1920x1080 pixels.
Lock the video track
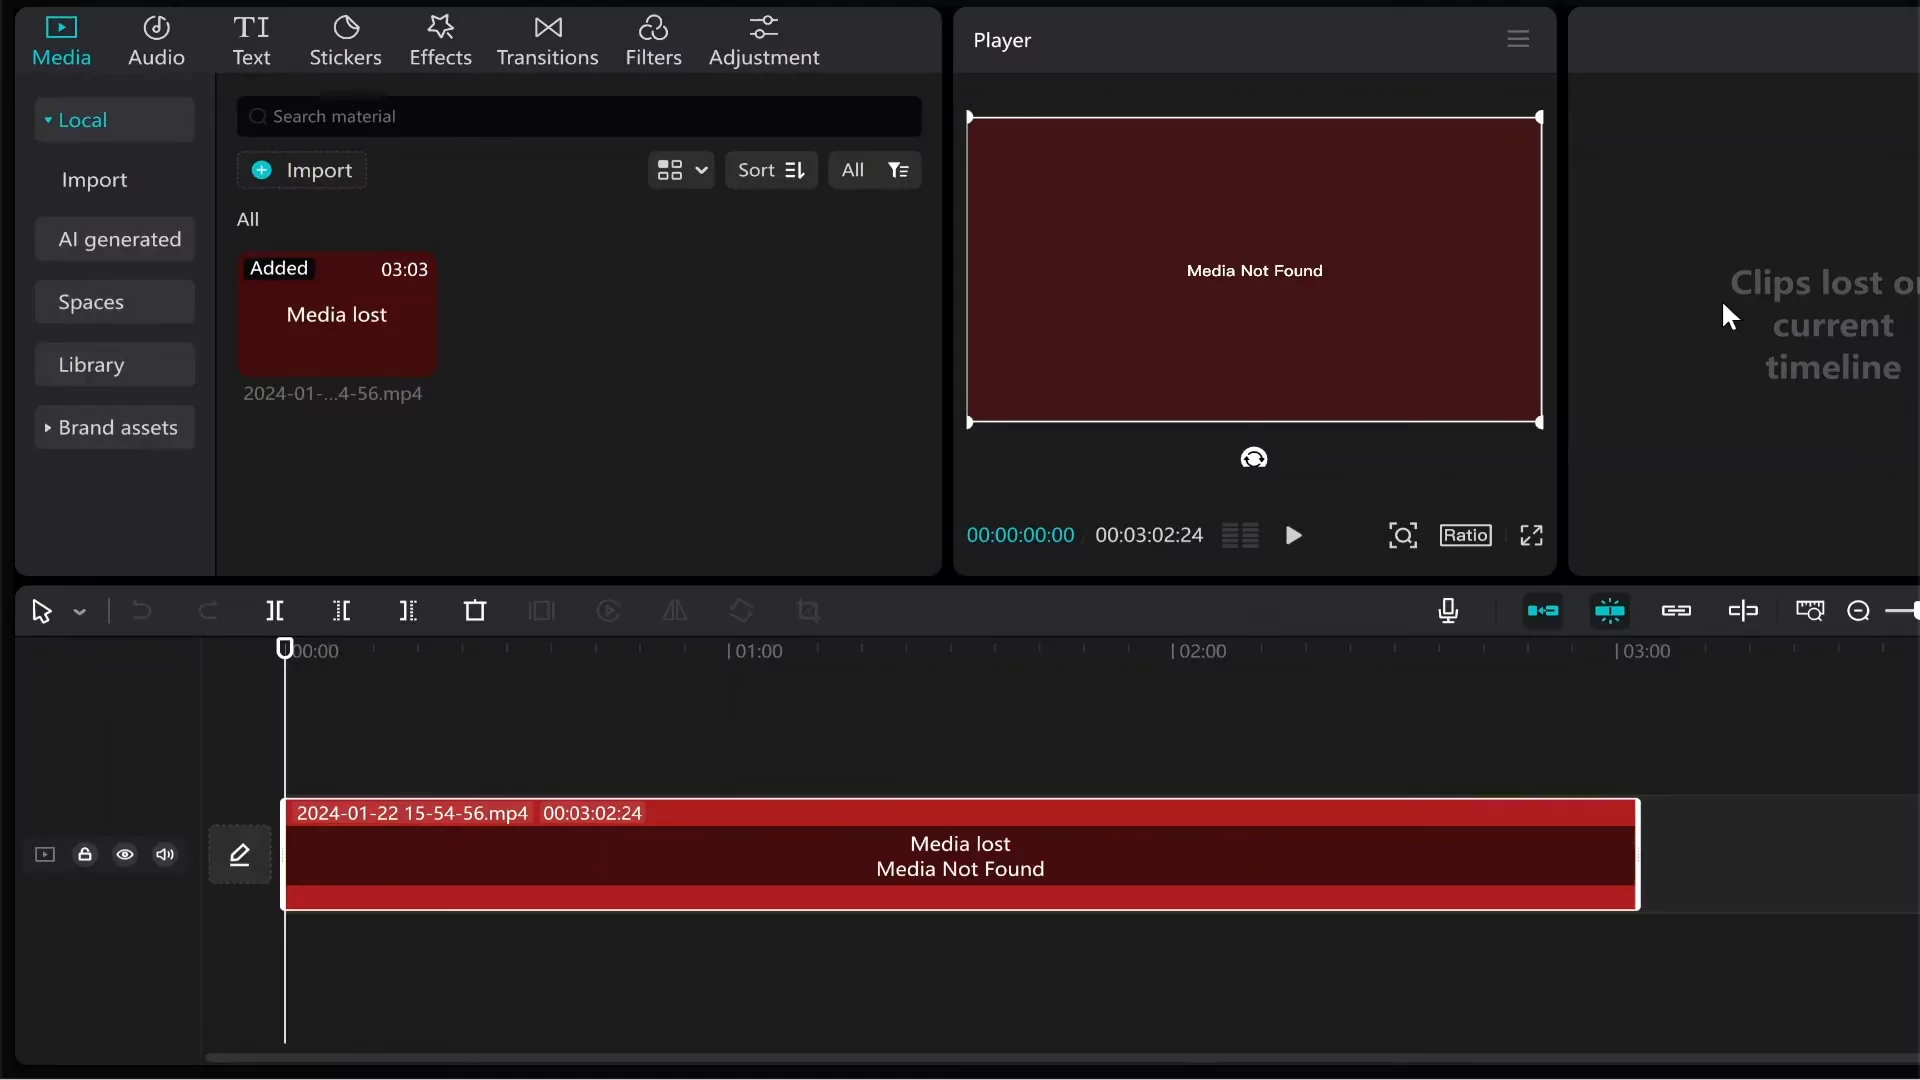[85, 855]
